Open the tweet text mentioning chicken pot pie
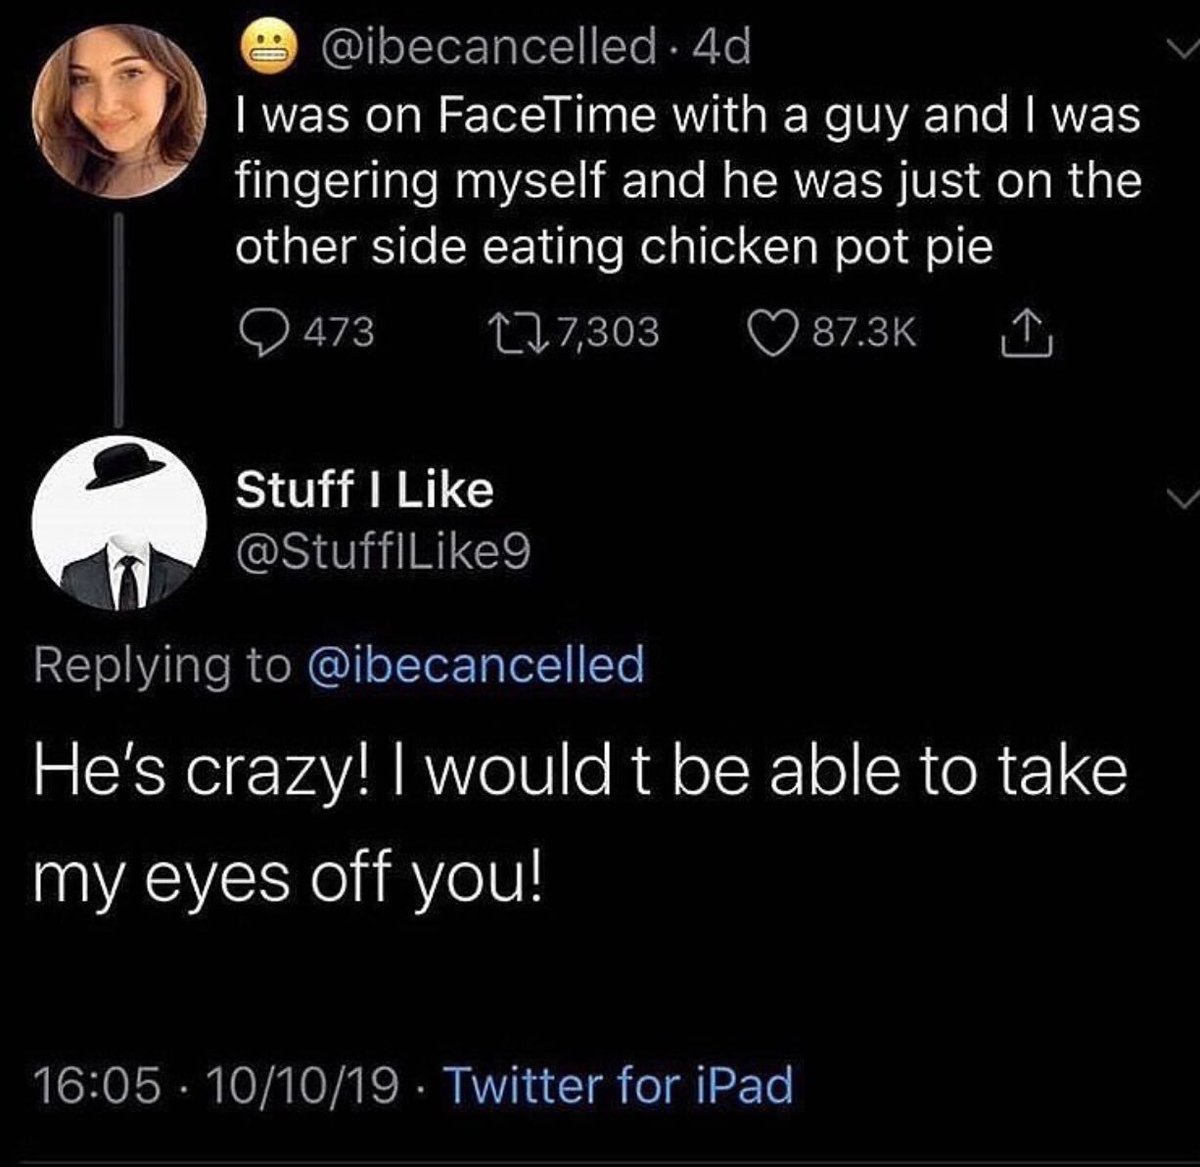The height and width of the screenshot is (1167, 1200). 687,182
